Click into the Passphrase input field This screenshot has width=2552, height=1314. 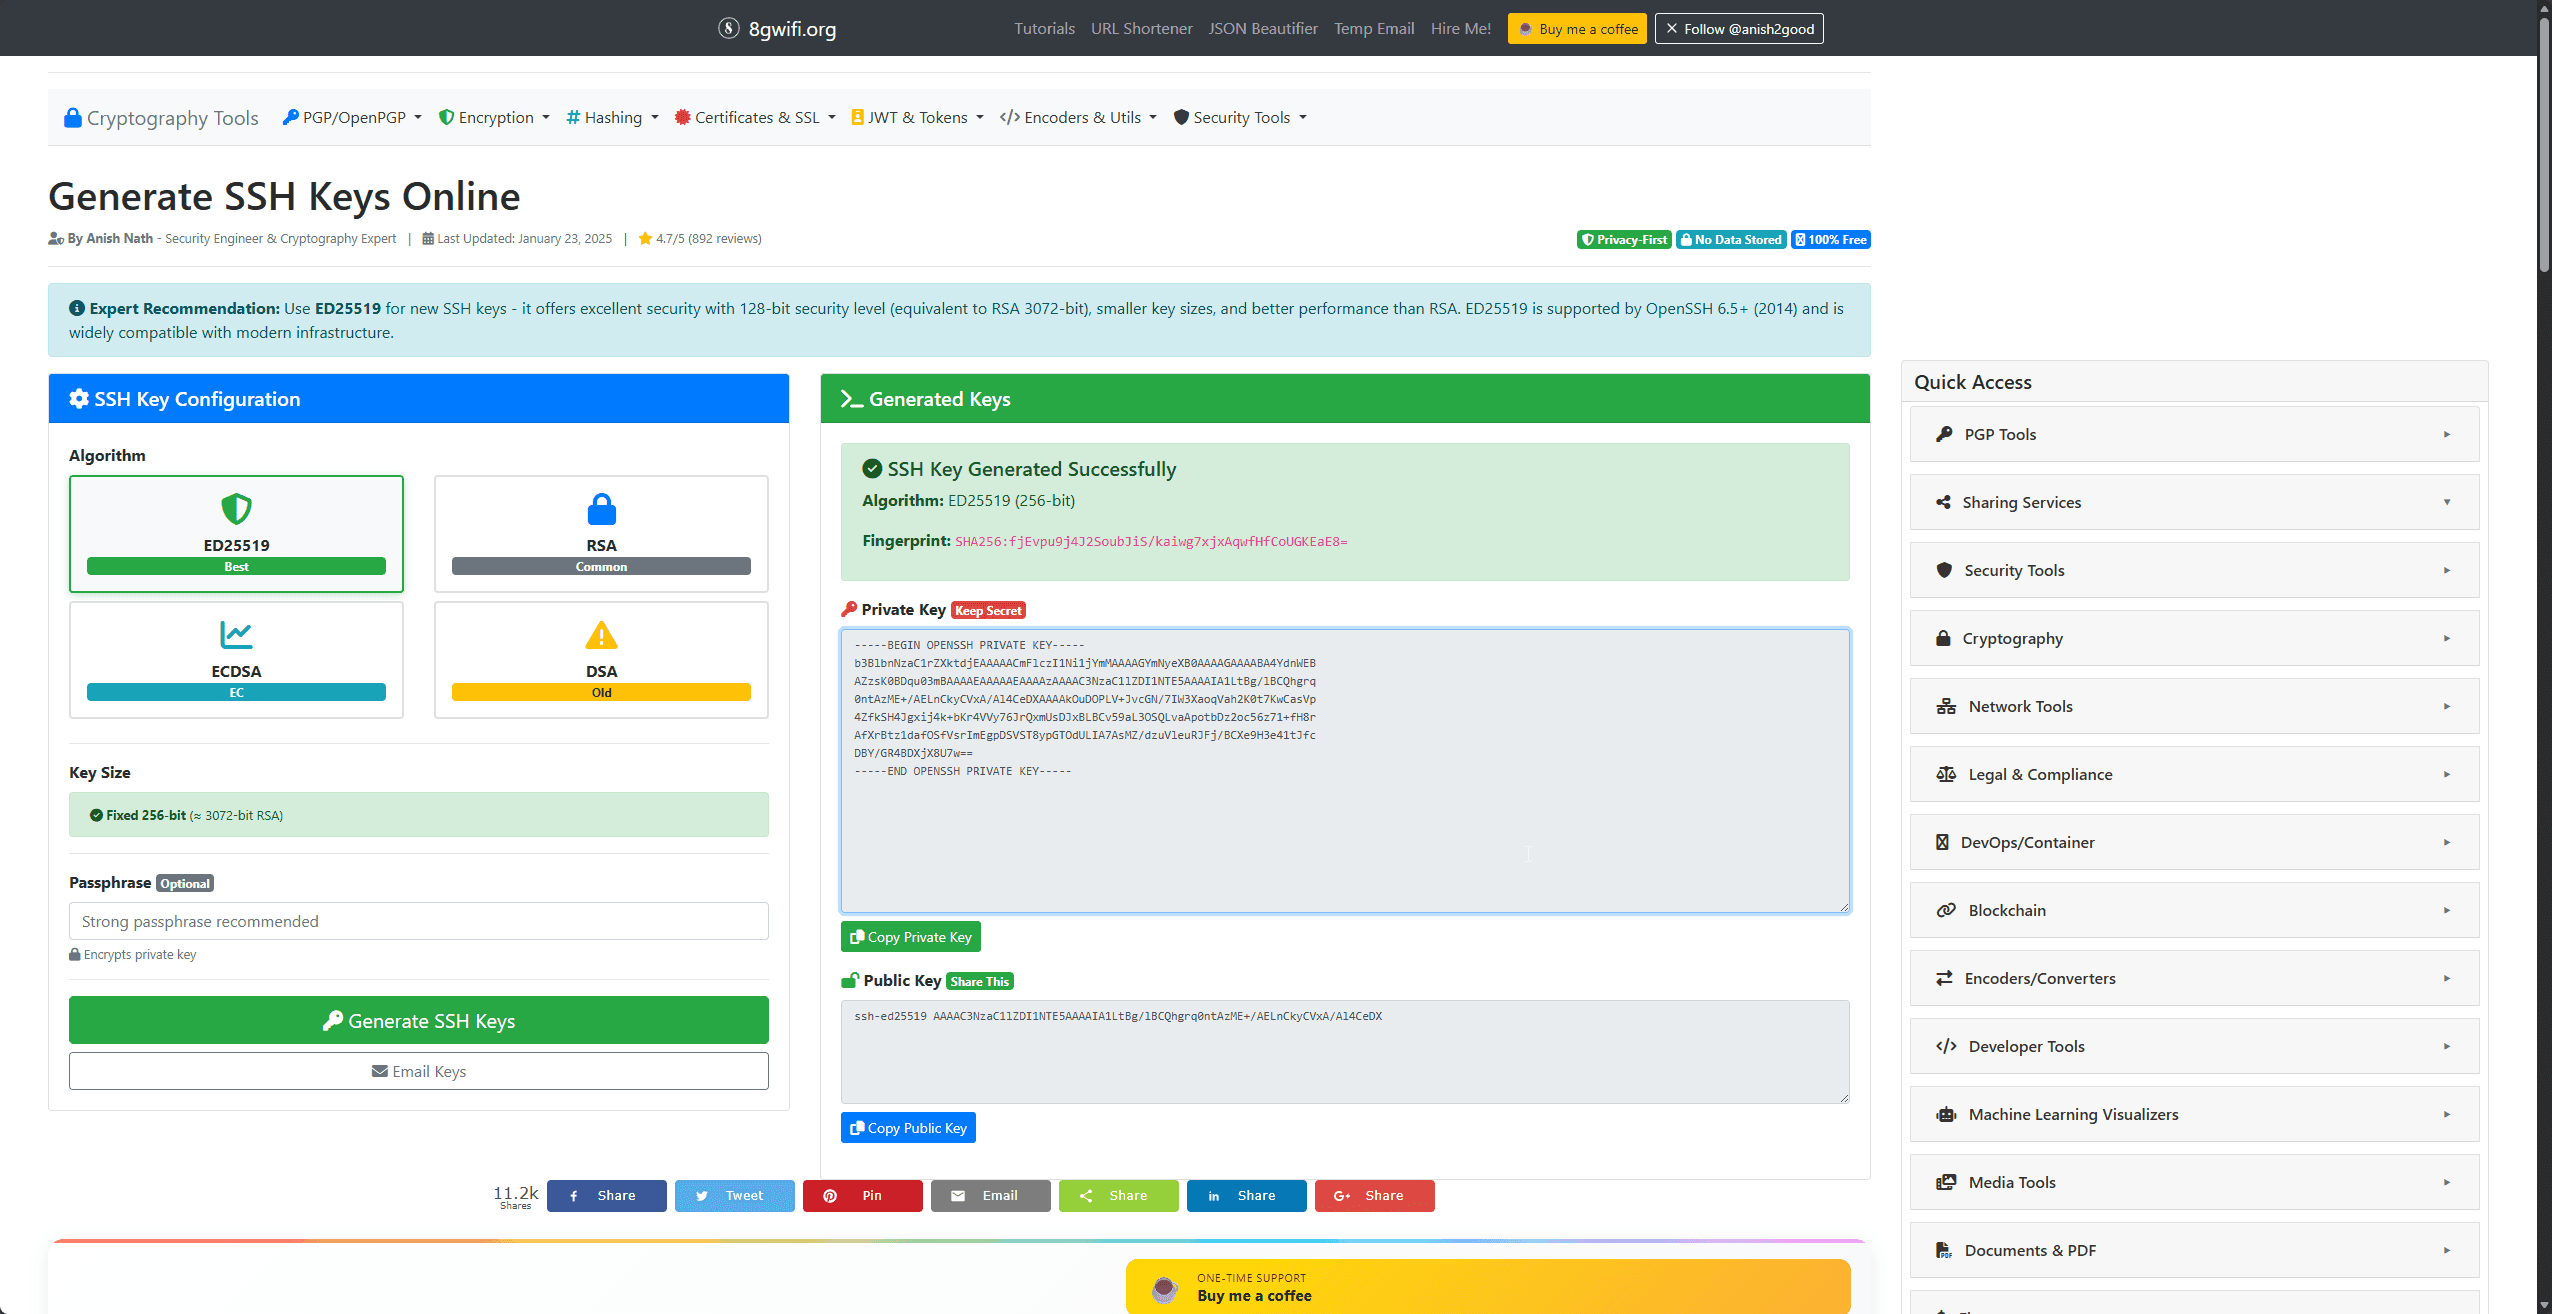coord(418,921)
